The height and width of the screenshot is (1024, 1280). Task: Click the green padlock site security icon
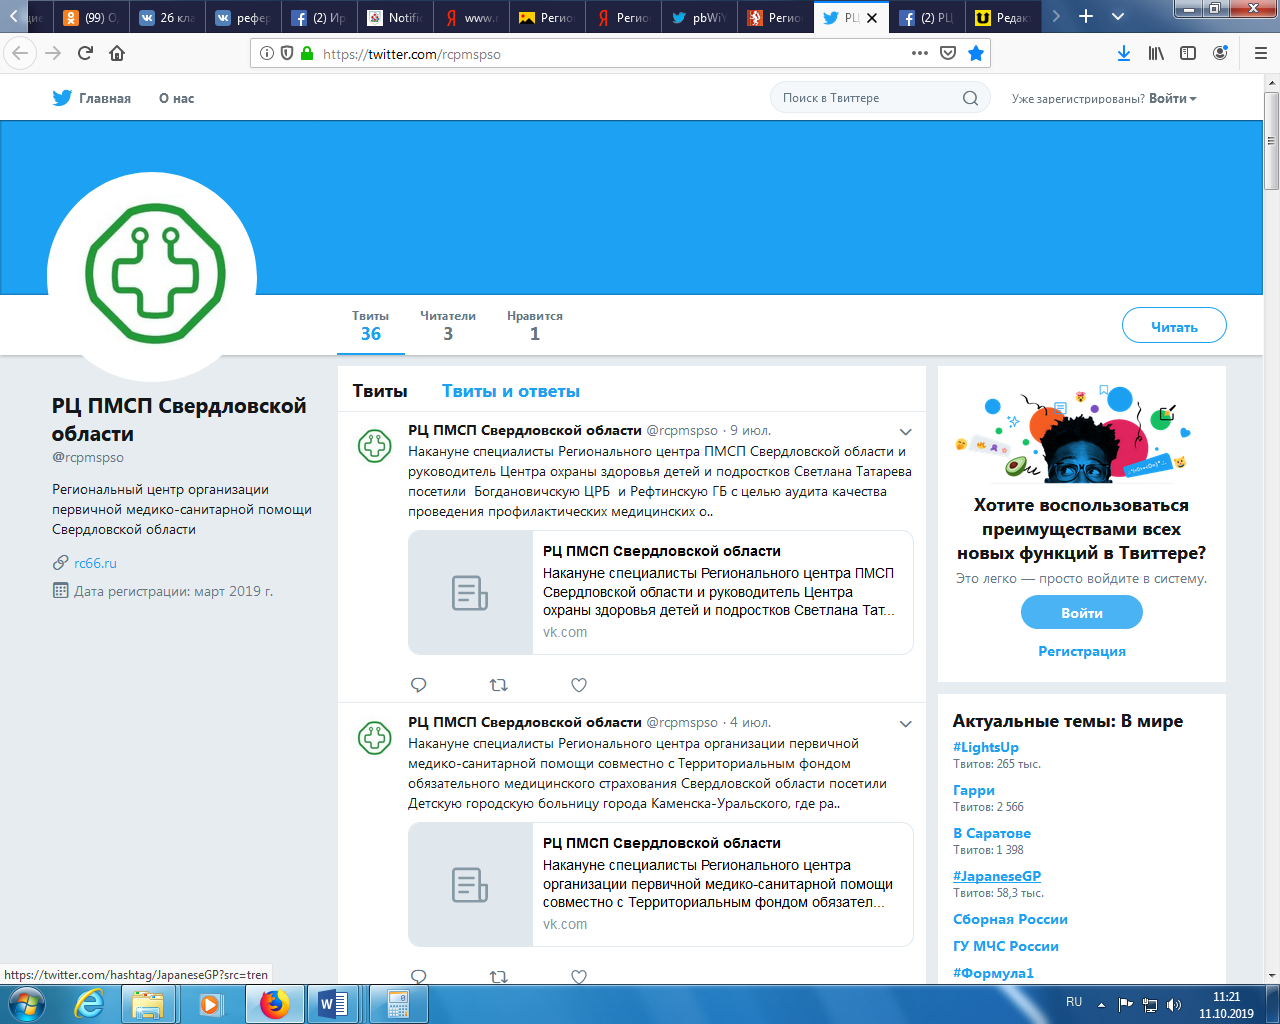306,54
